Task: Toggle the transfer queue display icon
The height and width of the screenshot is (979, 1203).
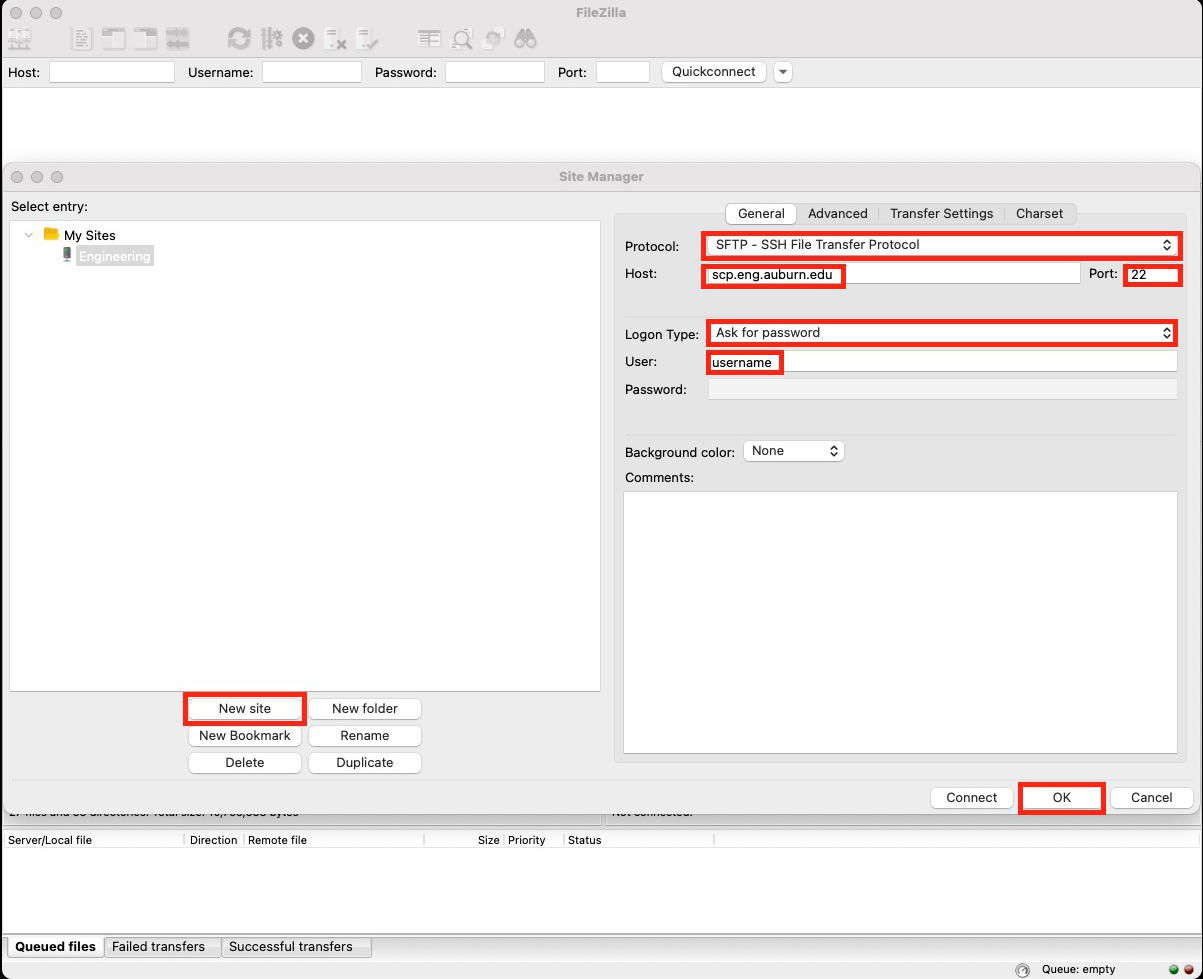Action: pyautogui.click(x=178, y=39)
